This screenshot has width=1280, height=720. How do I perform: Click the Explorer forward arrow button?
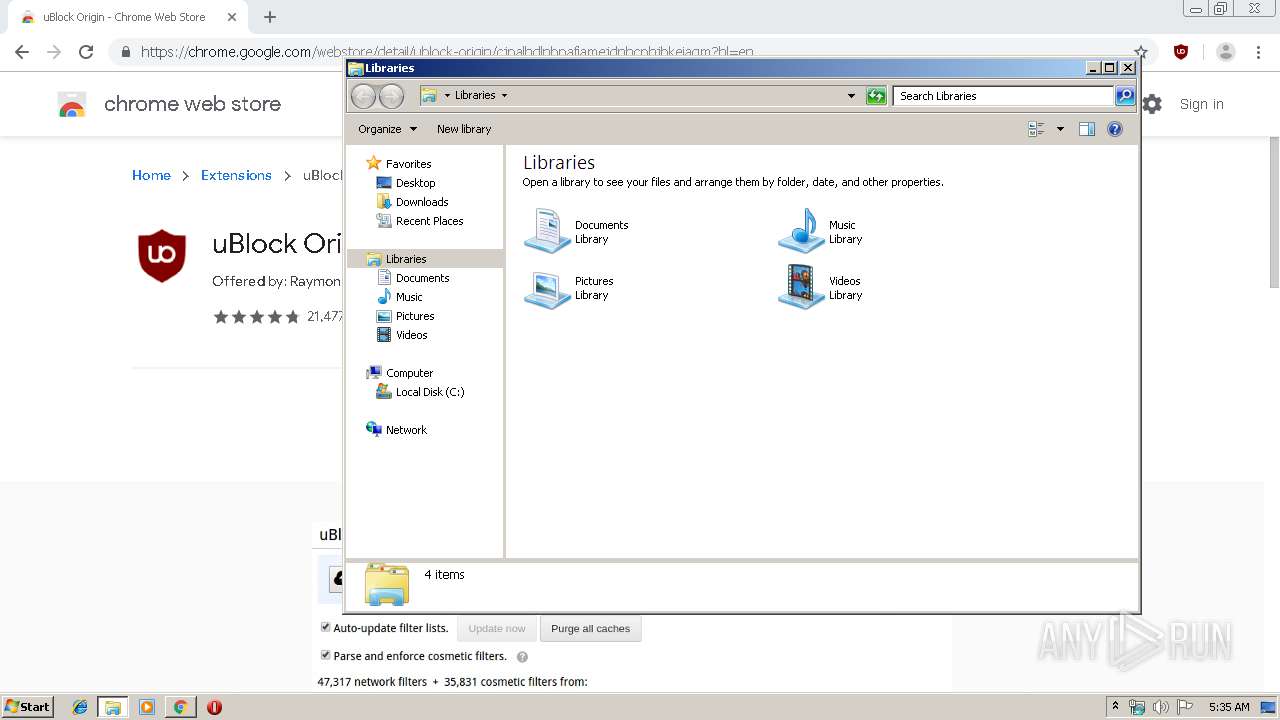pyautogui.click(x=391, y=96)
